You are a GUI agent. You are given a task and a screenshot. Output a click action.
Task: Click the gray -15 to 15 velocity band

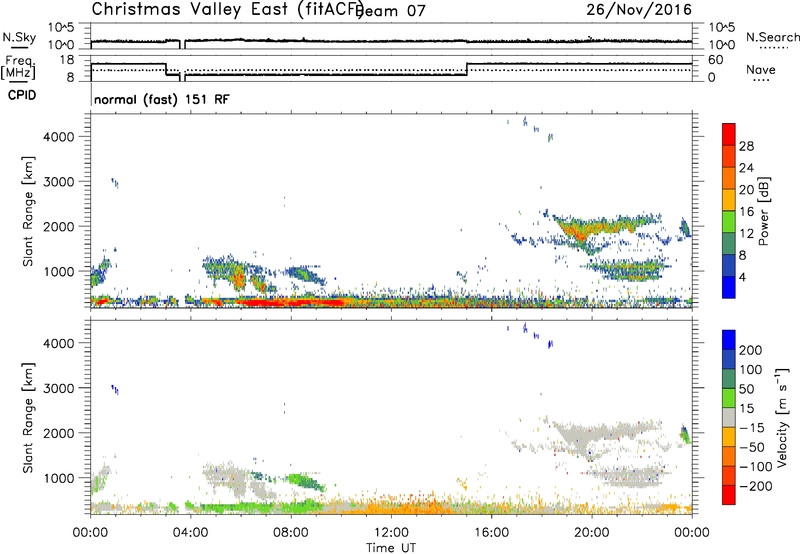(729, 417)
